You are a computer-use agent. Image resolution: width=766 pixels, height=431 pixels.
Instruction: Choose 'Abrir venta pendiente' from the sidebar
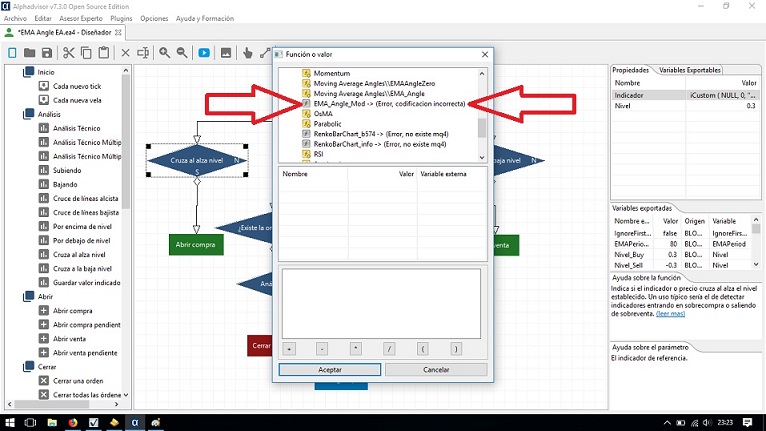click(x=85, y=352)
